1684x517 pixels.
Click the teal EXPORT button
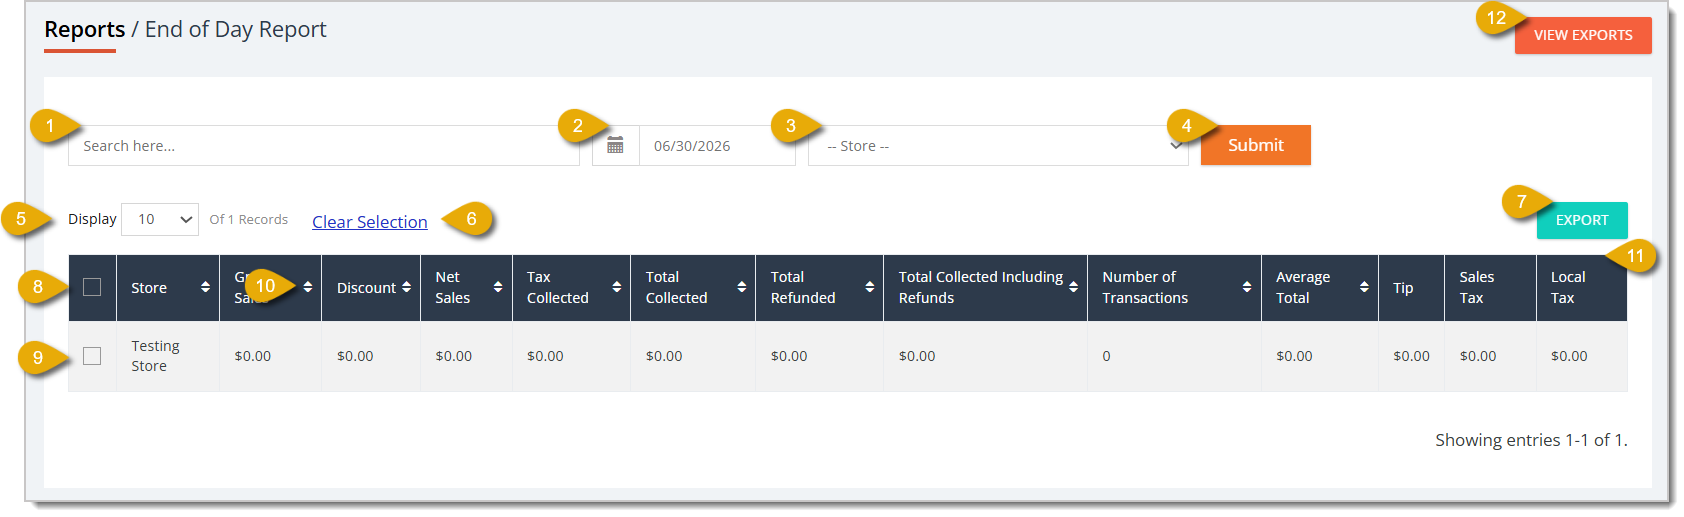(x=1582, y=220)
